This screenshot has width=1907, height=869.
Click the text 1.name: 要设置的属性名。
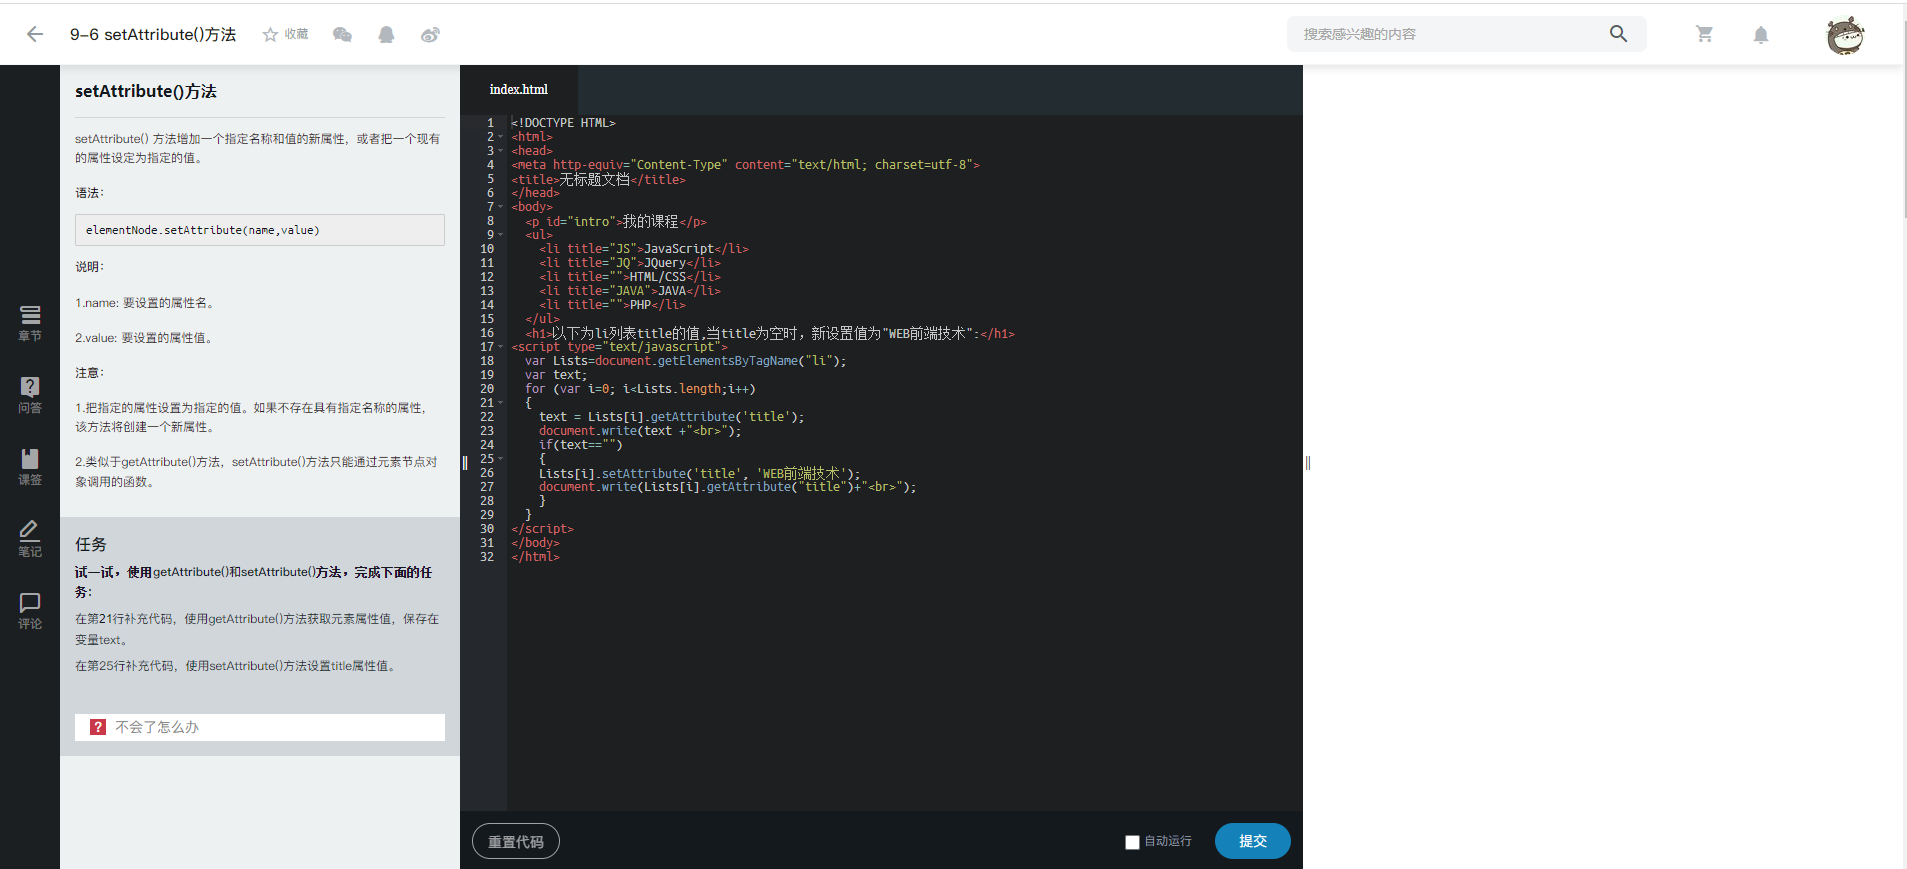tap(146, 303)
